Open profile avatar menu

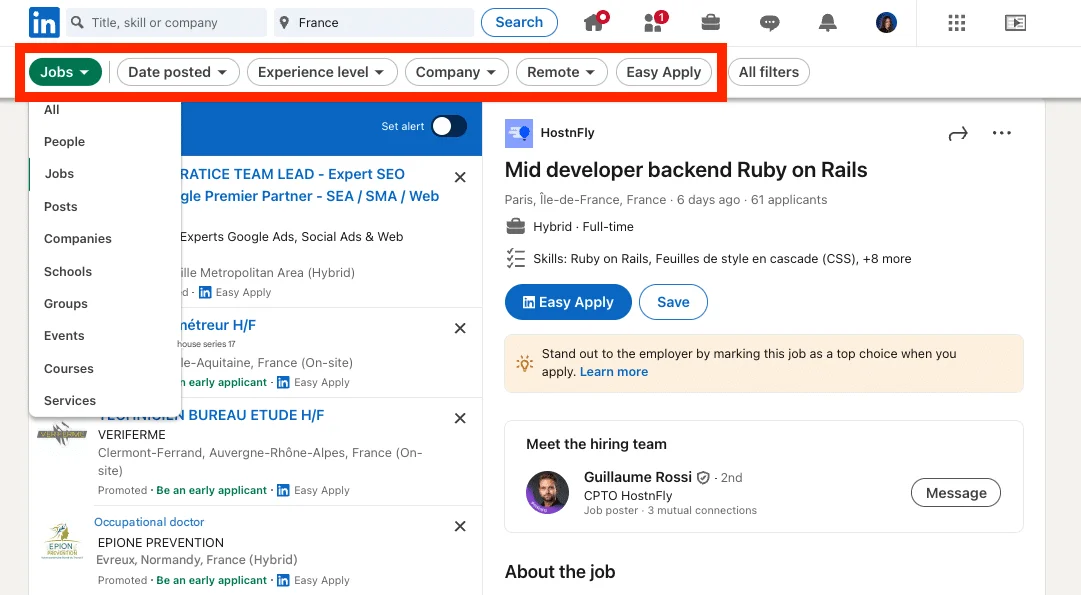coord(886,23)
